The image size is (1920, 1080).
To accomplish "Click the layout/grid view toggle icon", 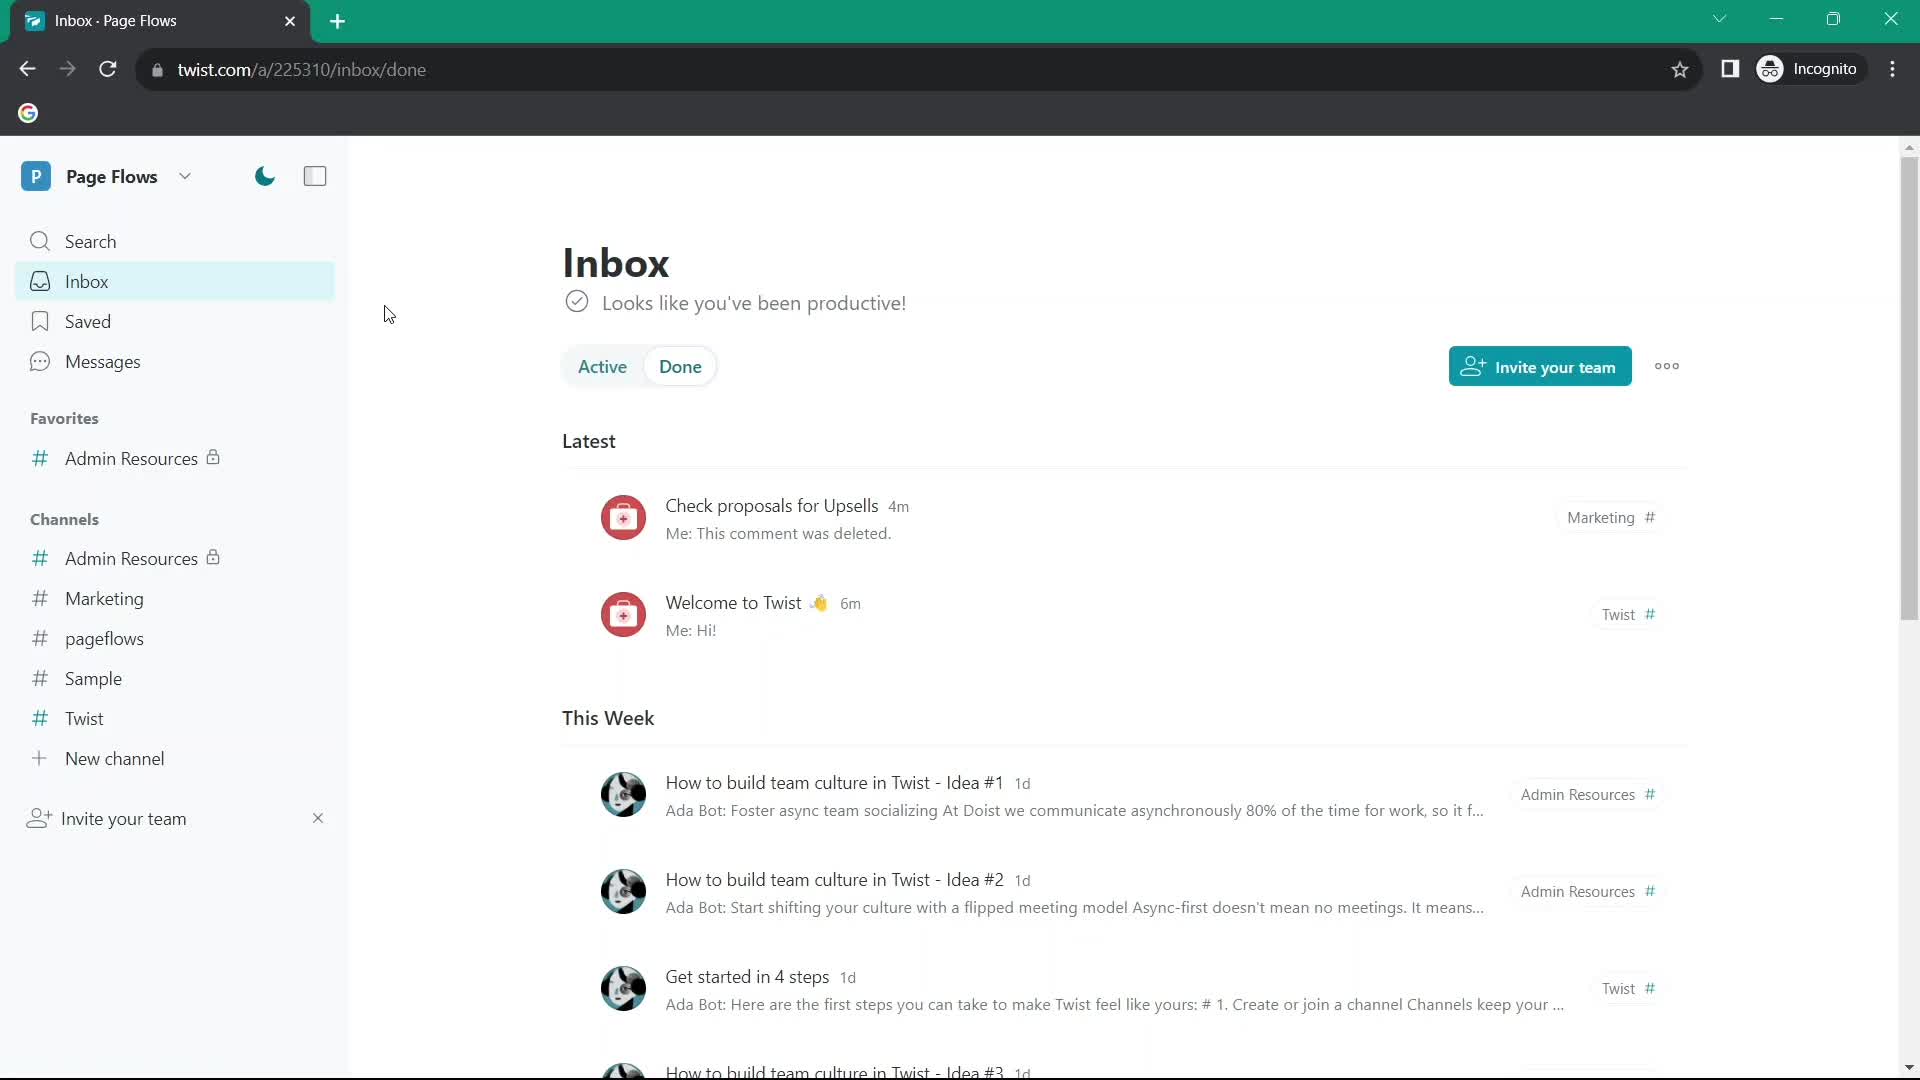I will pyautogui.click(x=315, y=175).
